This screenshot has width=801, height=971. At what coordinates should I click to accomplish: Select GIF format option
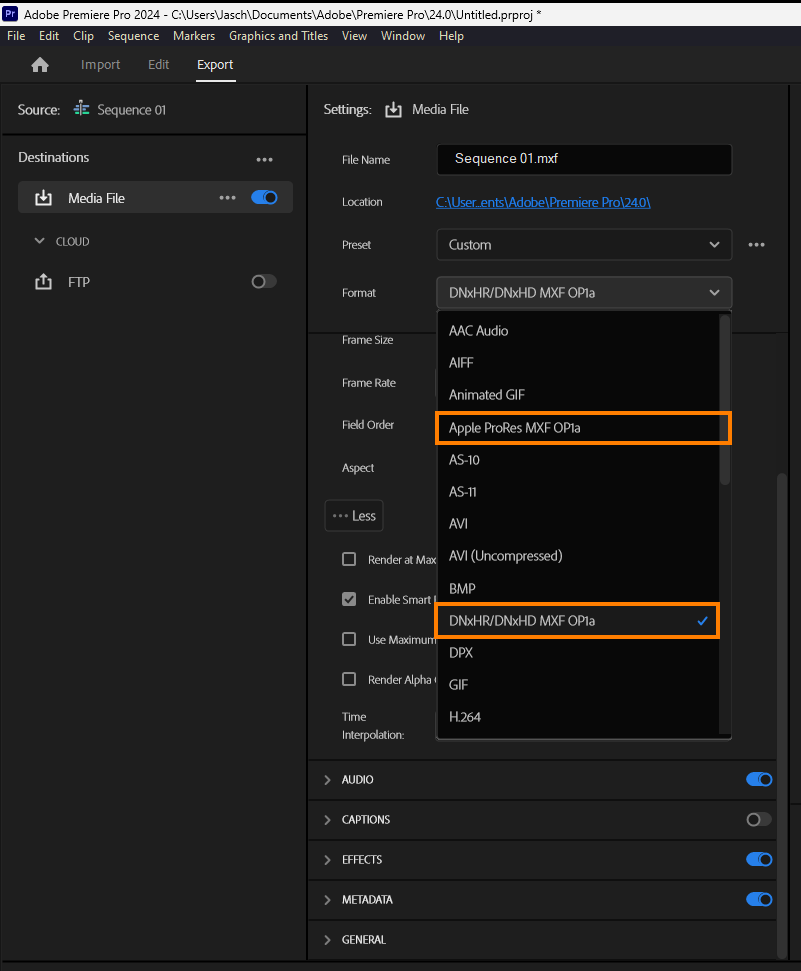pos(578,685)
